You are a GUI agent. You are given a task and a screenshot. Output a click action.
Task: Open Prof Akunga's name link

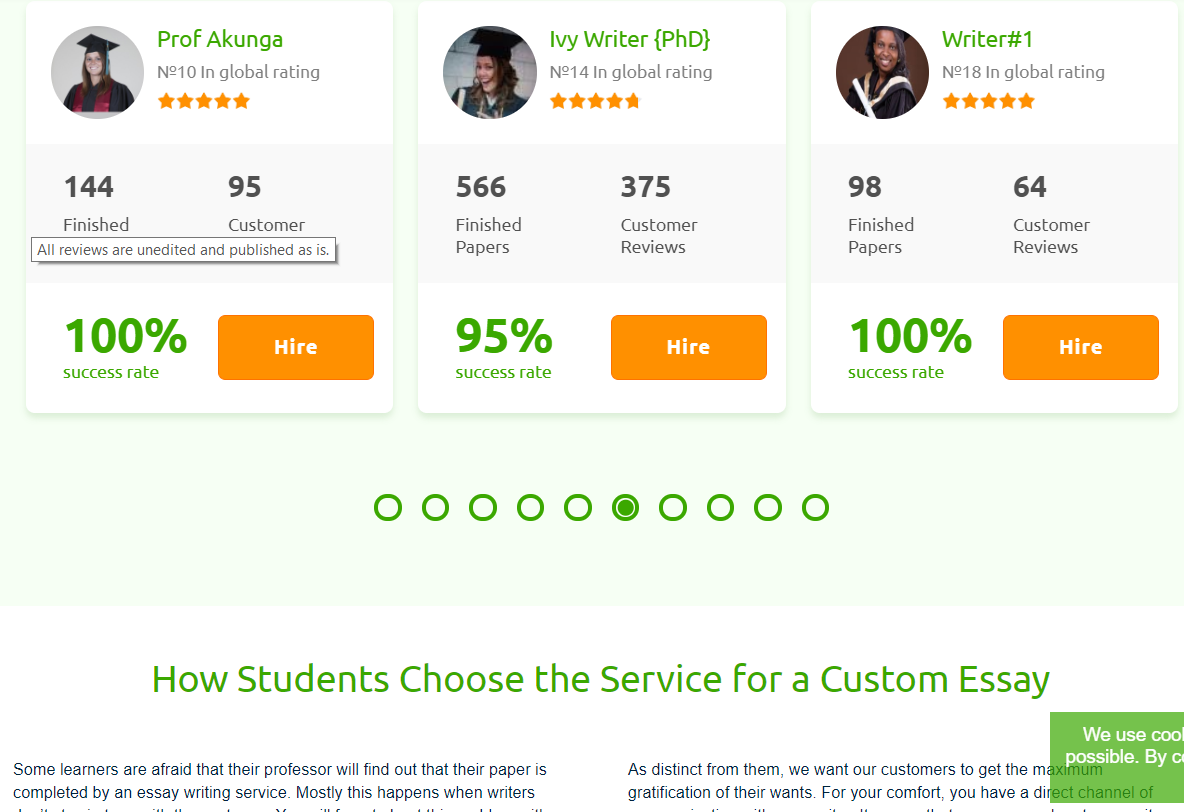220,39
